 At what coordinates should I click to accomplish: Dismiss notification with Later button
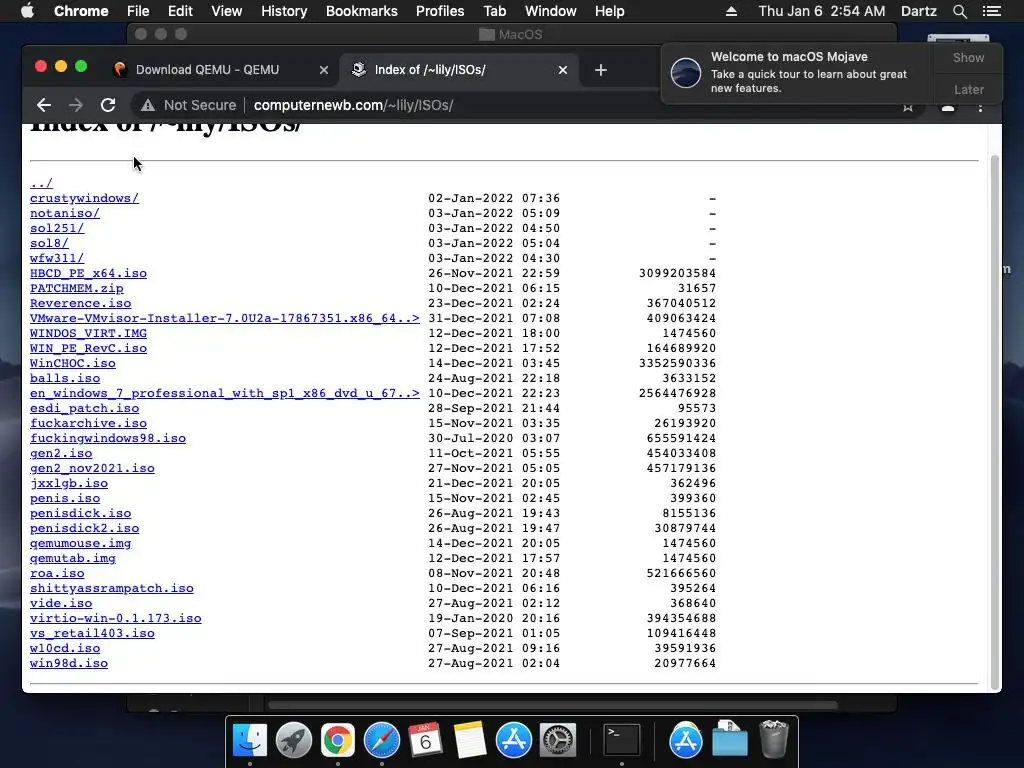[x=968, y=89]
